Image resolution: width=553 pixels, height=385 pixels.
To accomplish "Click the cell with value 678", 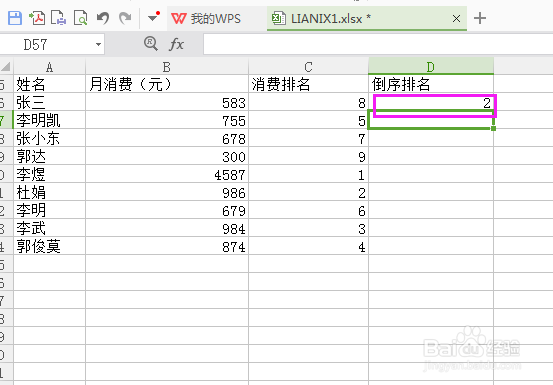I will tap(167, 138).
